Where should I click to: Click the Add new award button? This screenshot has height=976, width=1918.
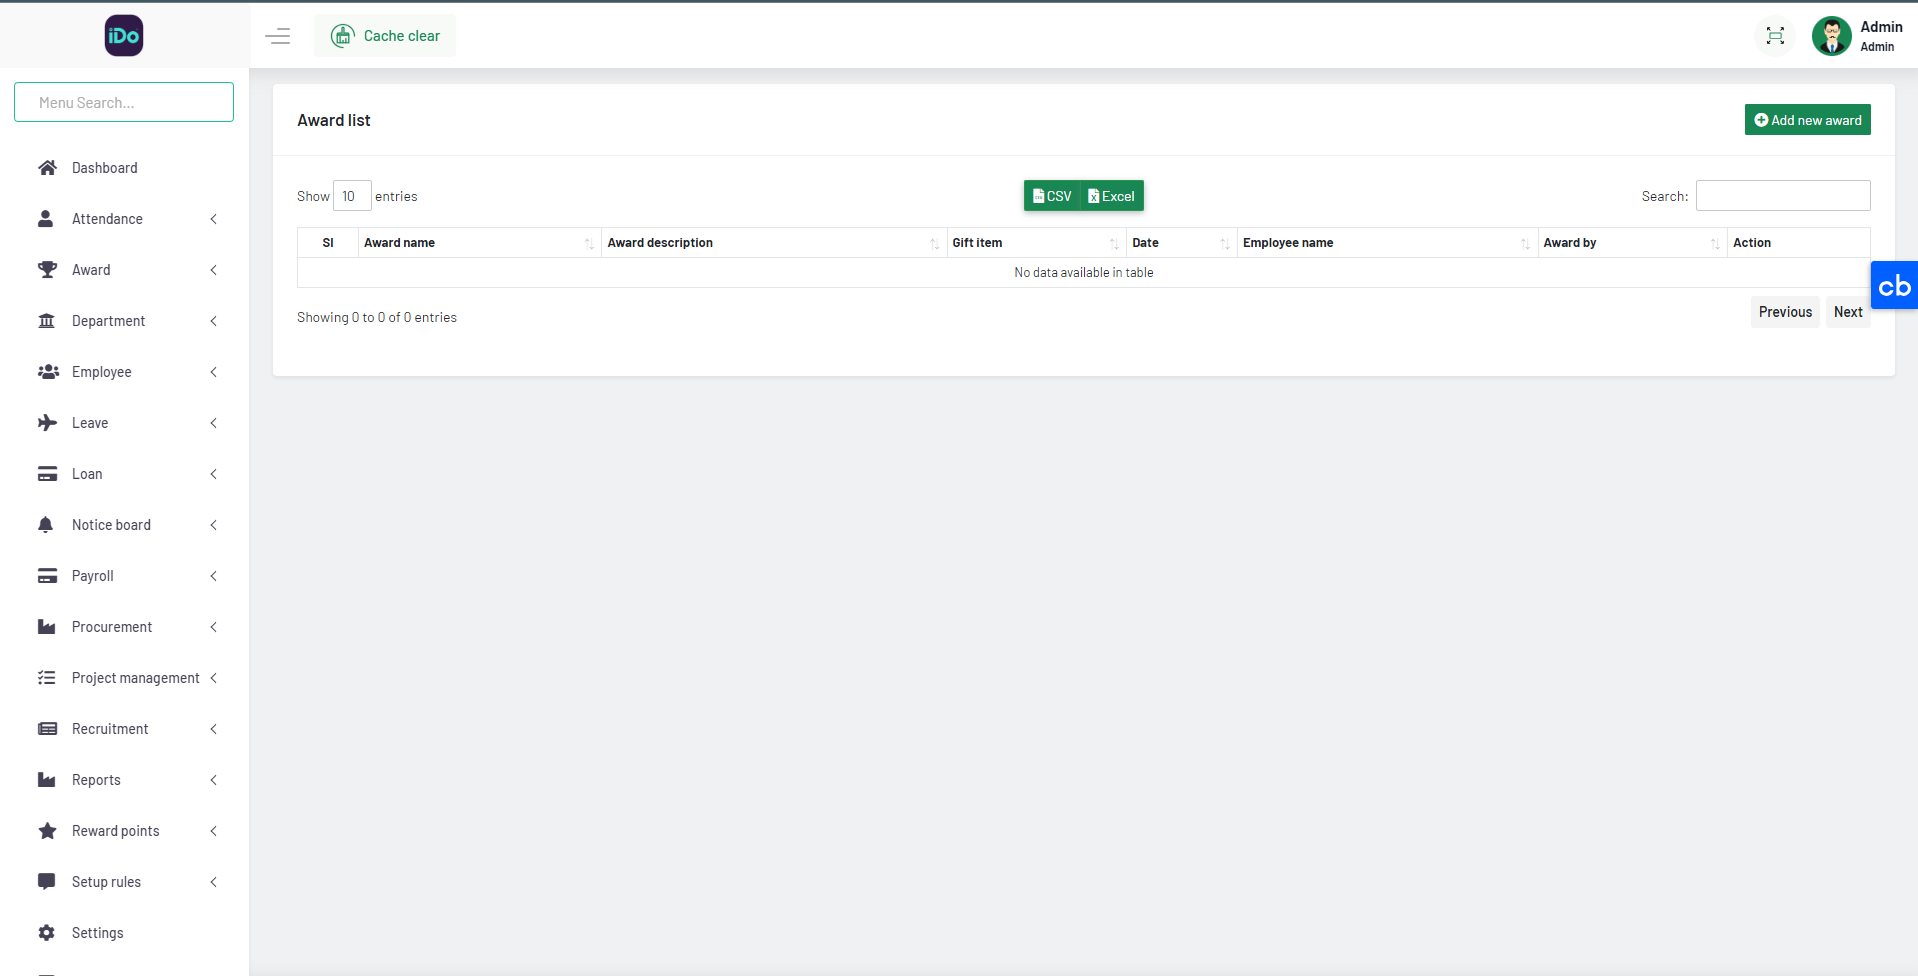tap(1807, 120)
